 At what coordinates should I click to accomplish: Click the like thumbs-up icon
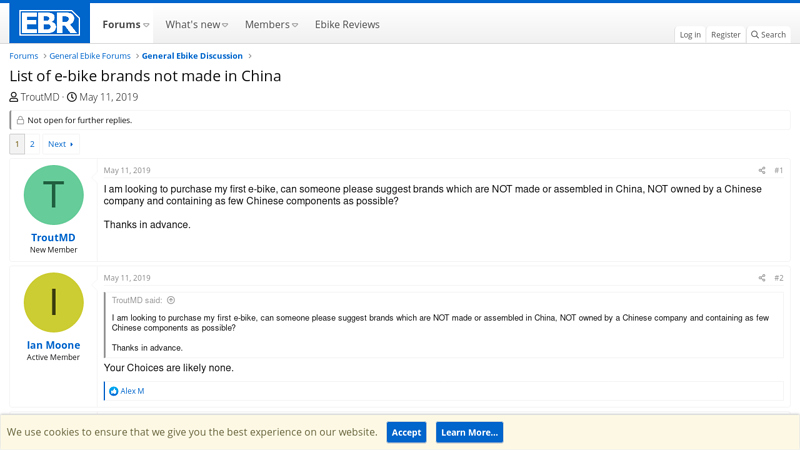(x=114, y=391)
